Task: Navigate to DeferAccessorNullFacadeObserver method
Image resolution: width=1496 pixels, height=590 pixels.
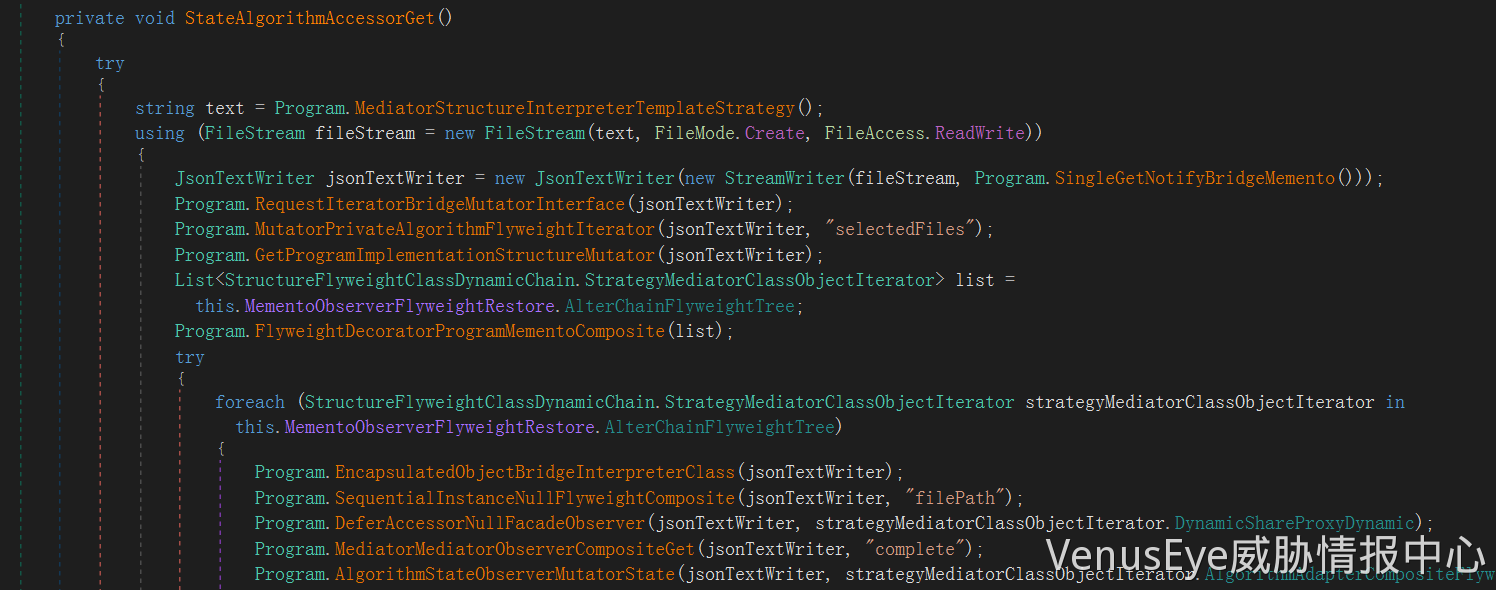Action: (x=490, y=523)
